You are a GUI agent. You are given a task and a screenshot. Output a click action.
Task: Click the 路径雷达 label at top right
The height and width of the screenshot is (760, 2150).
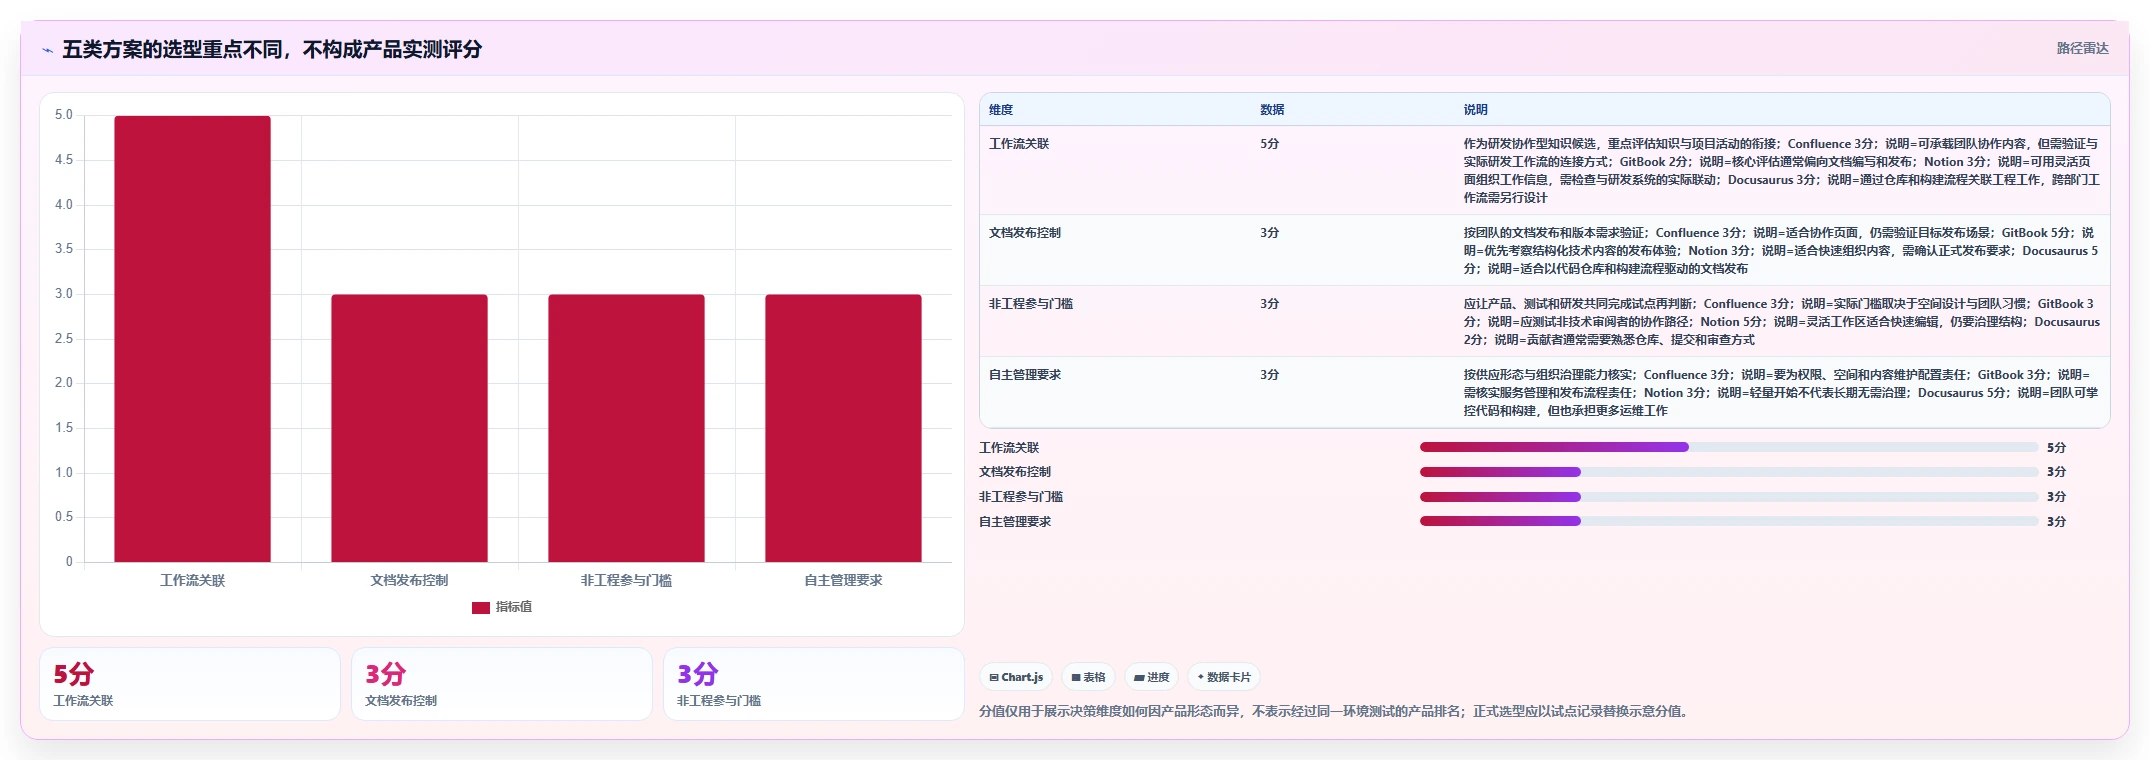[2082, 48]
